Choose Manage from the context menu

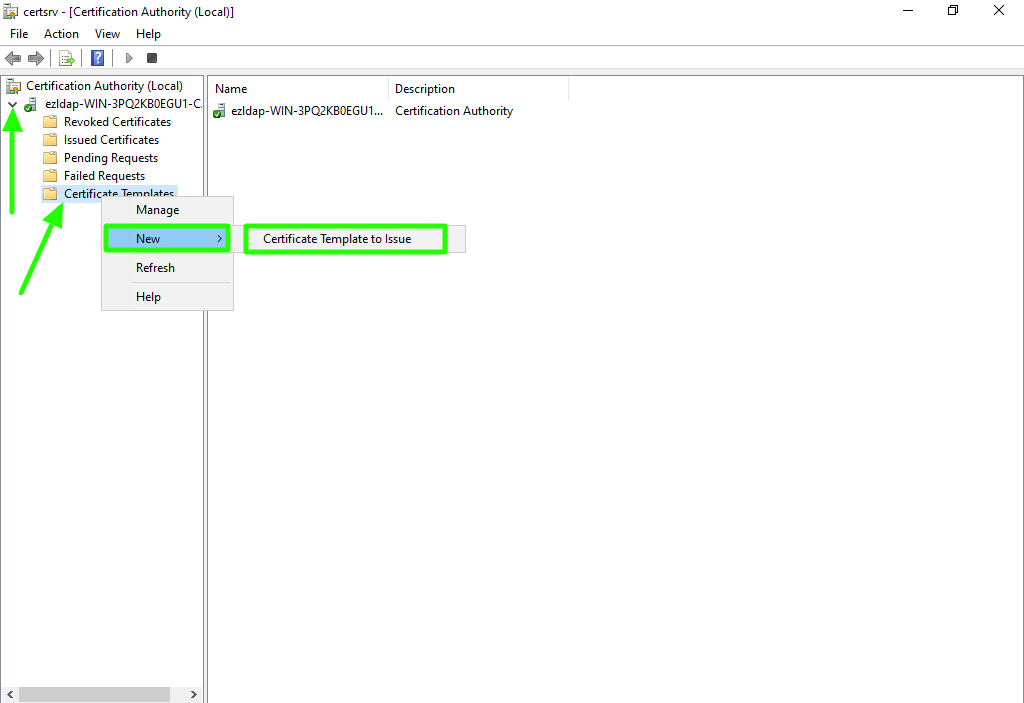(x=157, y=210)
